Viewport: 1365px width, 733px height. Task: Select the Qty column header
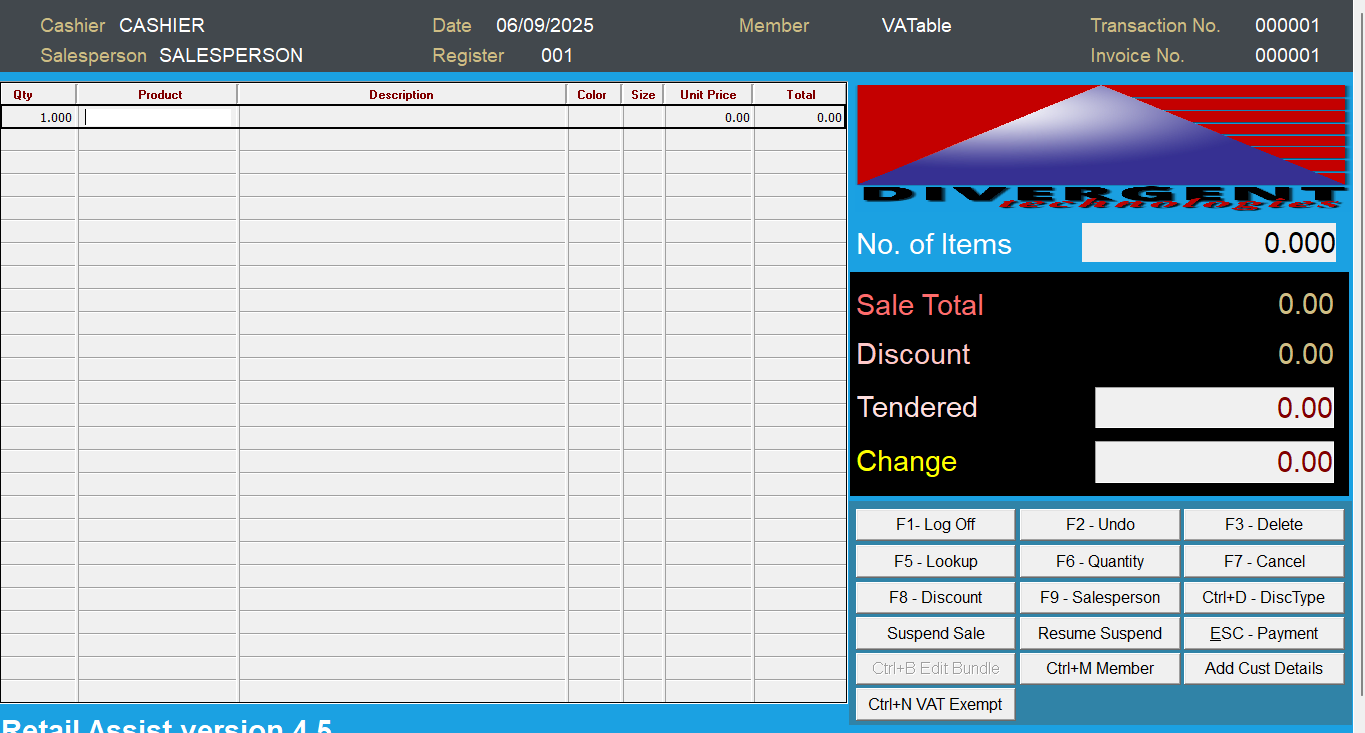(39, 93)
